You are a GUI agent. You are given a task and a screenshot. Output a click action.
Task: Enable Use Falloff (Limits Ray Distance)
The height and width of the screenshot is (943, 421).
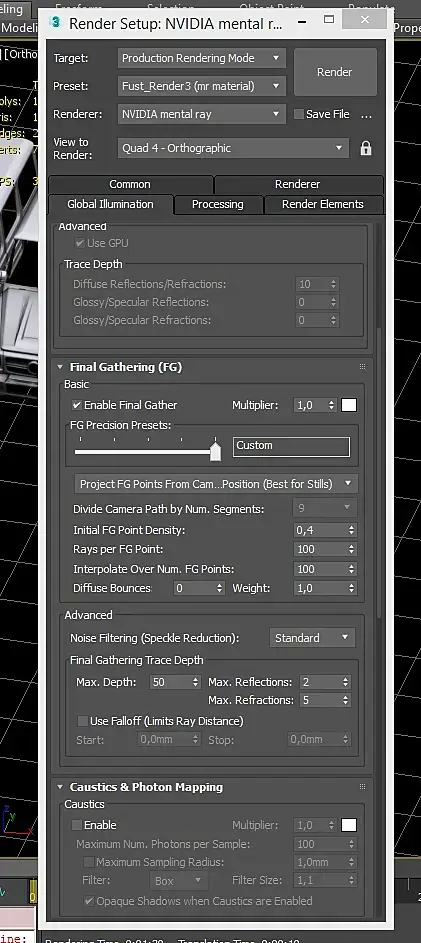tap(82, 720)
